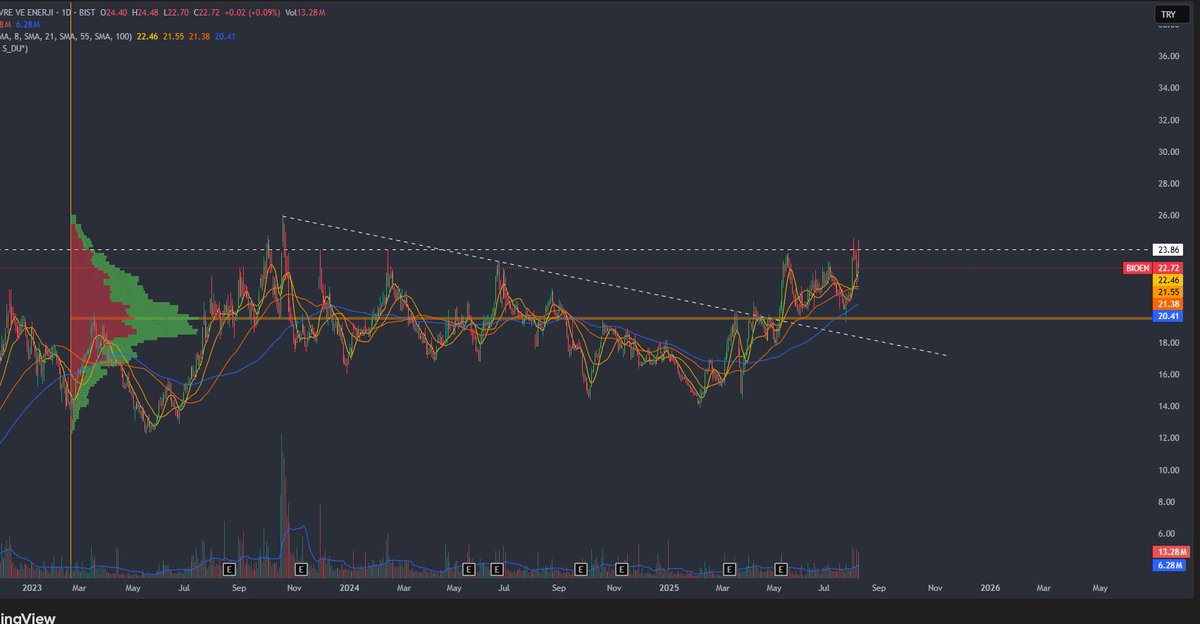The width and height of the screenshot is (1200, 624).
Task: Click the 2025 label on the time axis
Action: 669,589
